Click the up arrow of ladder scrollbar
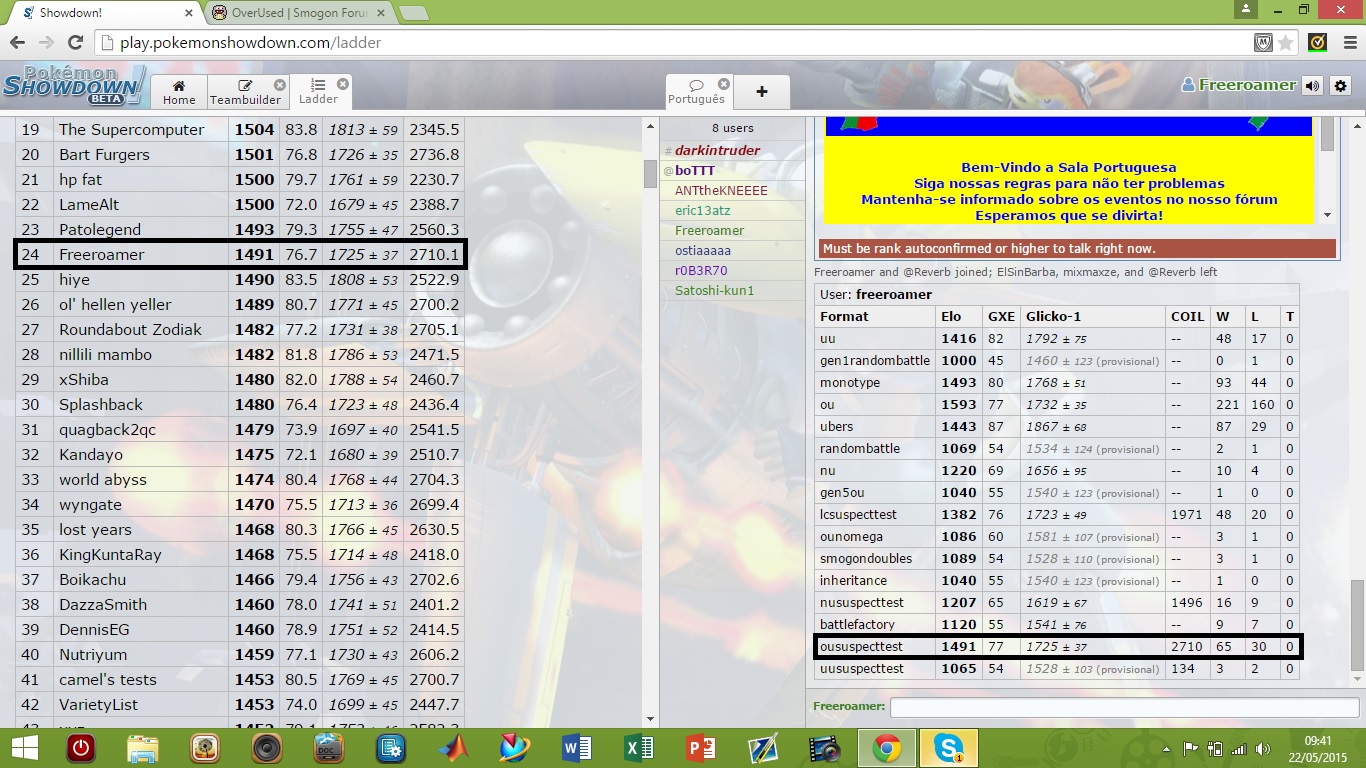Viewport: 1366px width, 768px height. (650, 126)
